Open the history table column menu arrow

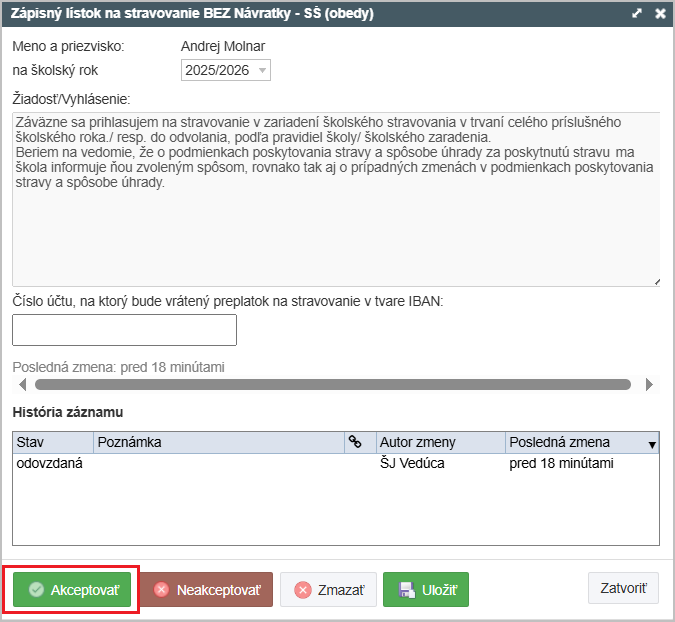(x=653, y=443)
